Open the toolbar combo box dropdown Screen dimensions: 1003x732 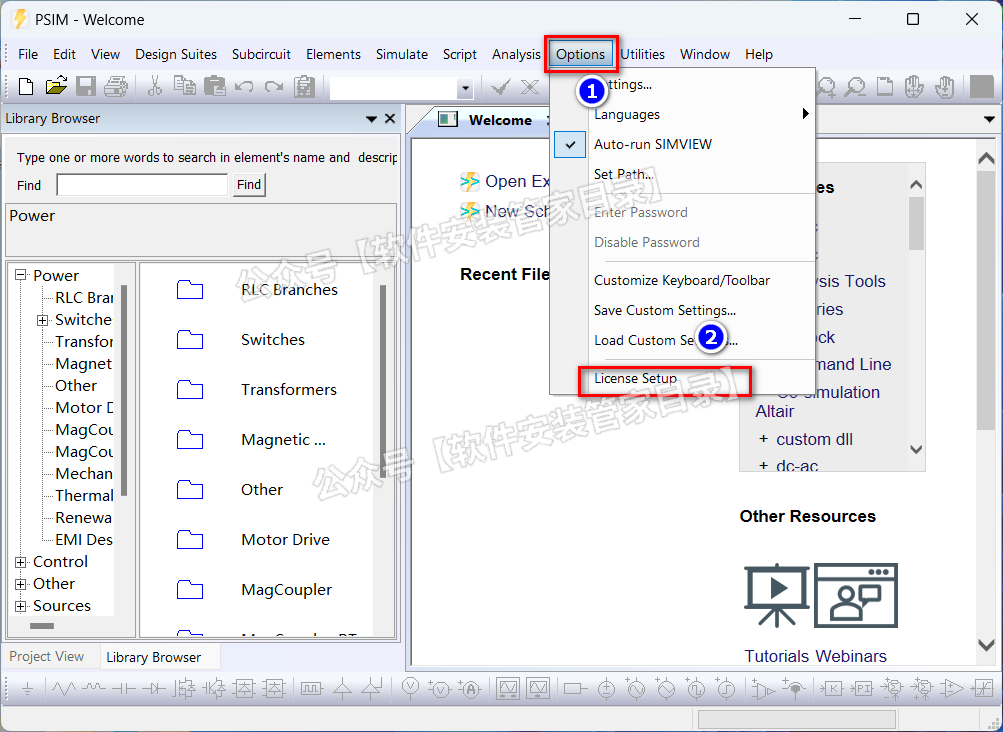click(465, 88)
